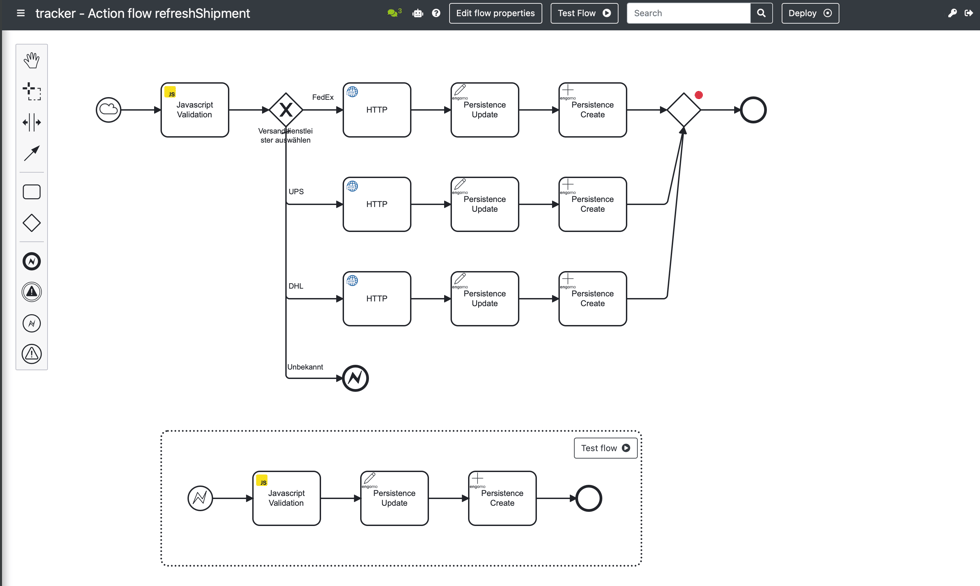
Task: Select the top Javascript Validation task
Action: coord(195,110)
